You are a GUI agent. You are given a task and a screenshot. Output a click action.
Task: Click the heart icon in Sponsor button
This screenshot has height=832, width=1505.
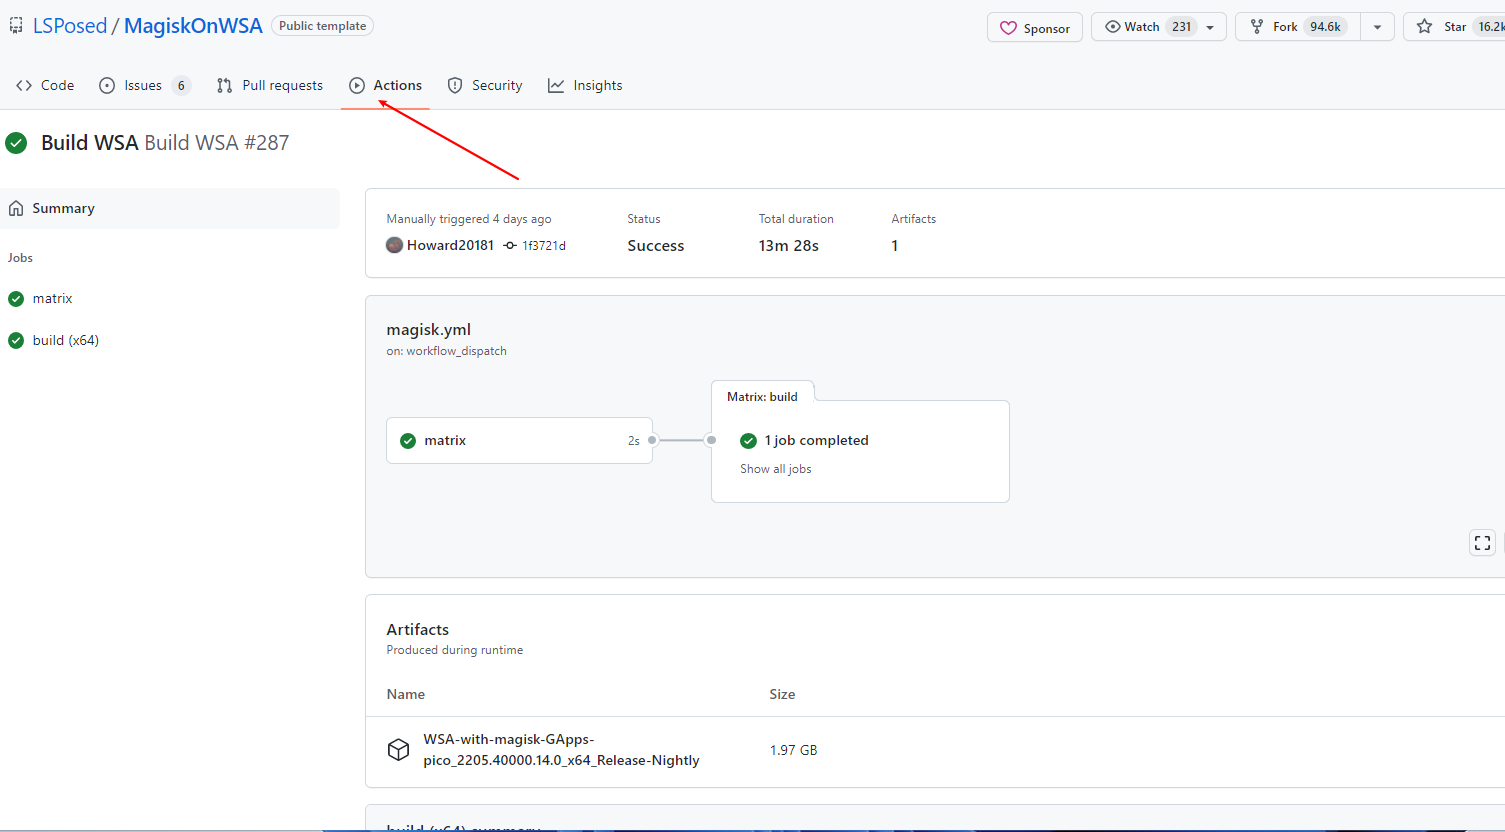pos(1008,28)
